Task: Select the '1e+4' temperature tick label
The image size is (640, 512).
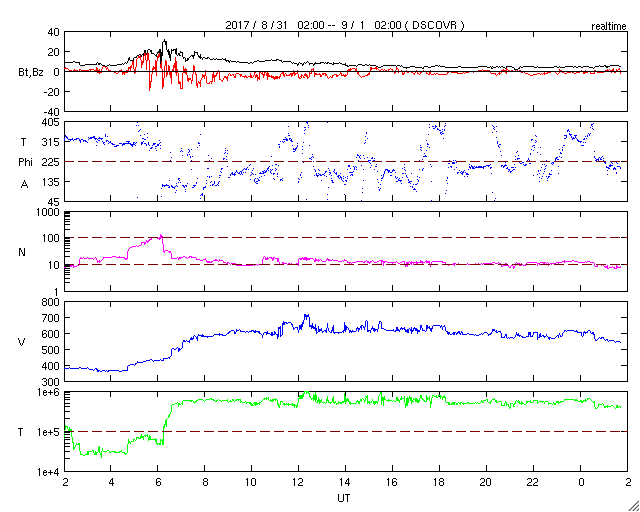Action: coord(50,472)
